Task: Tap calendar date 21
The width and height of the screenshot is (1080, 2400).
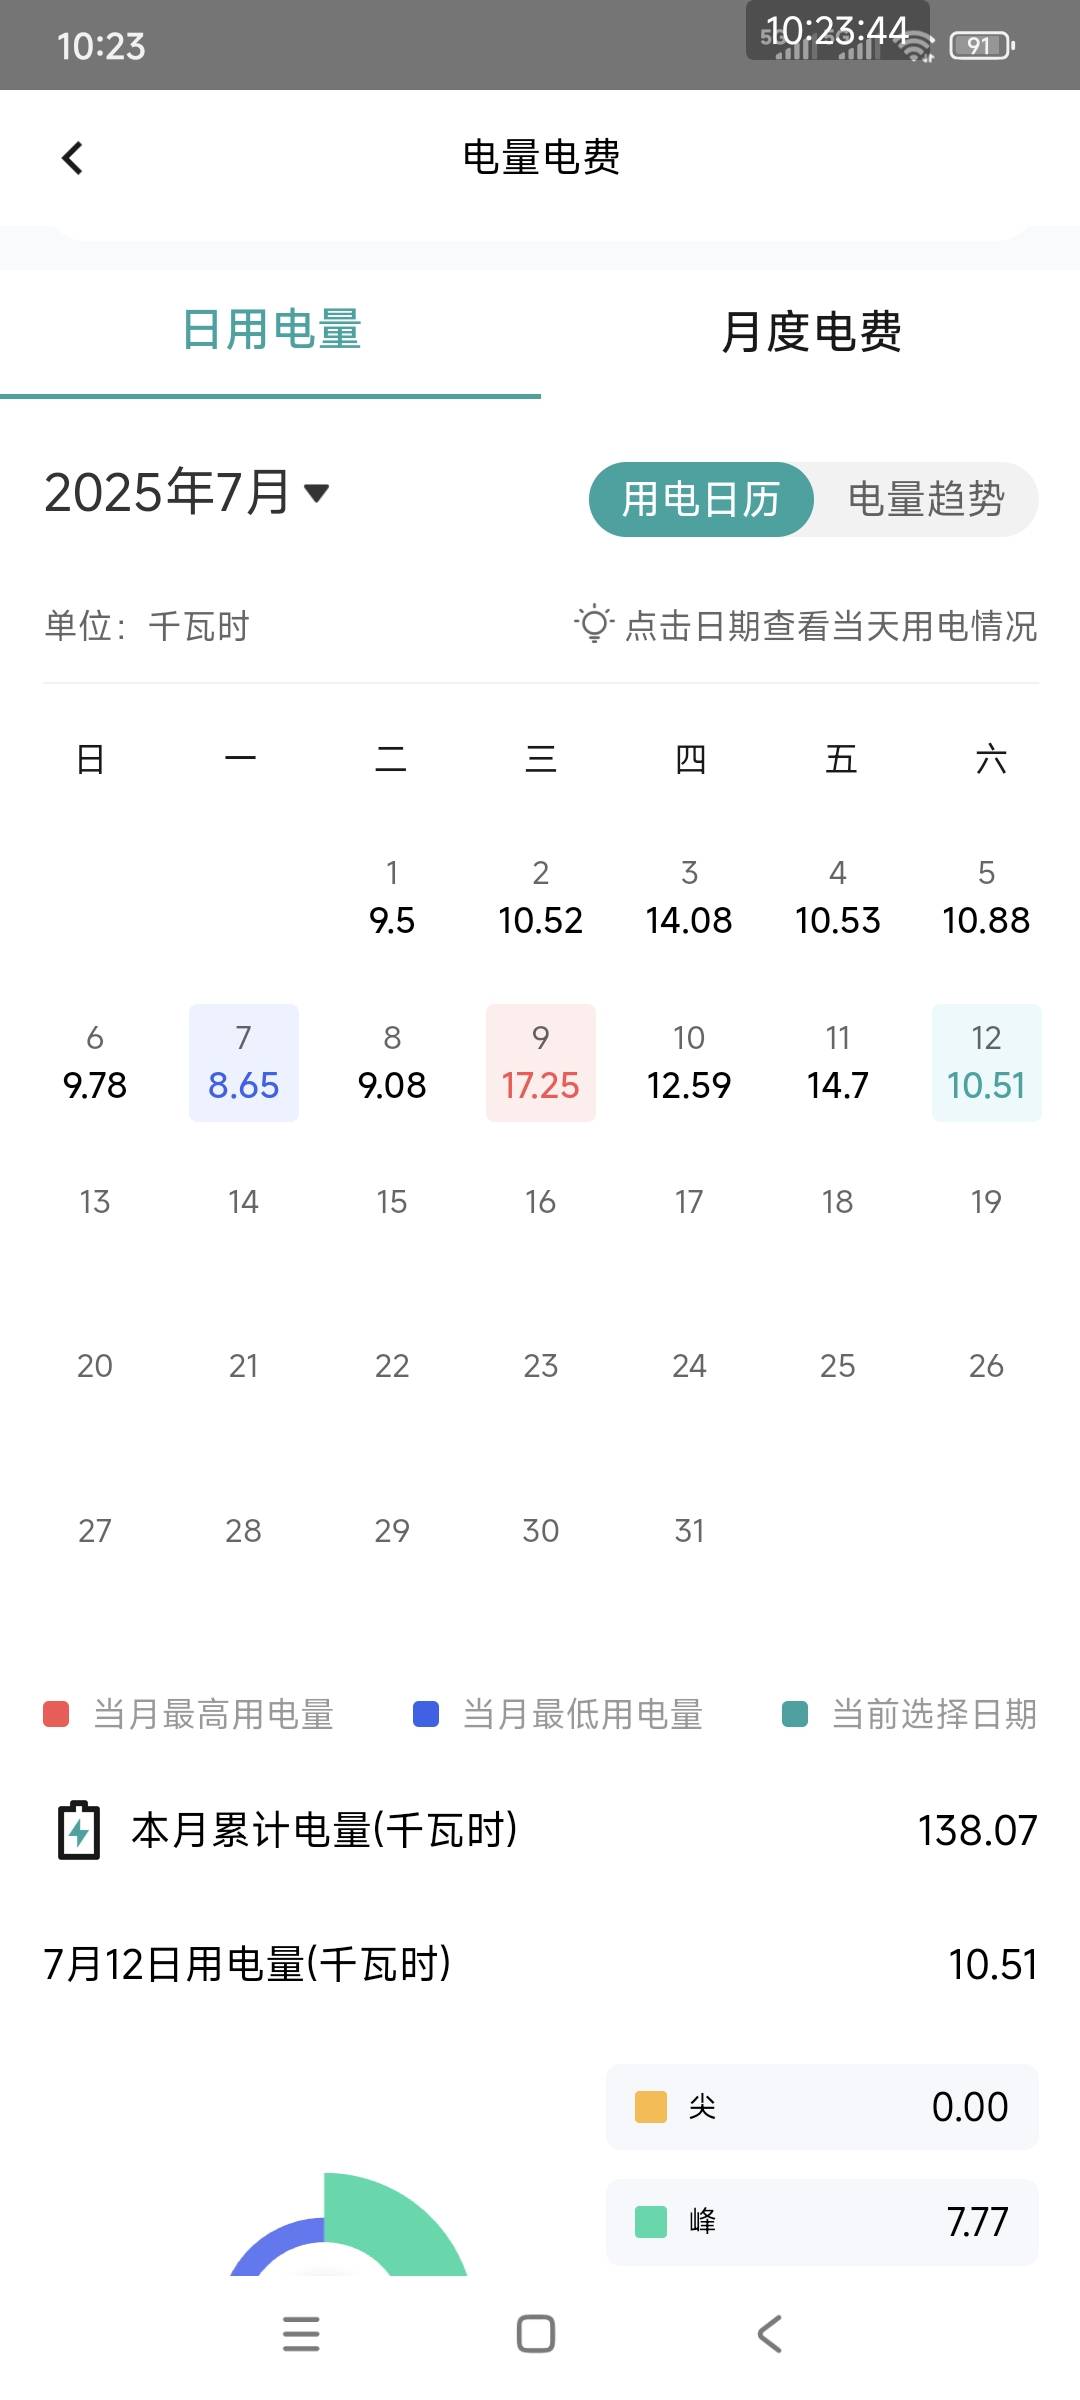Action: pos(244,1366)
